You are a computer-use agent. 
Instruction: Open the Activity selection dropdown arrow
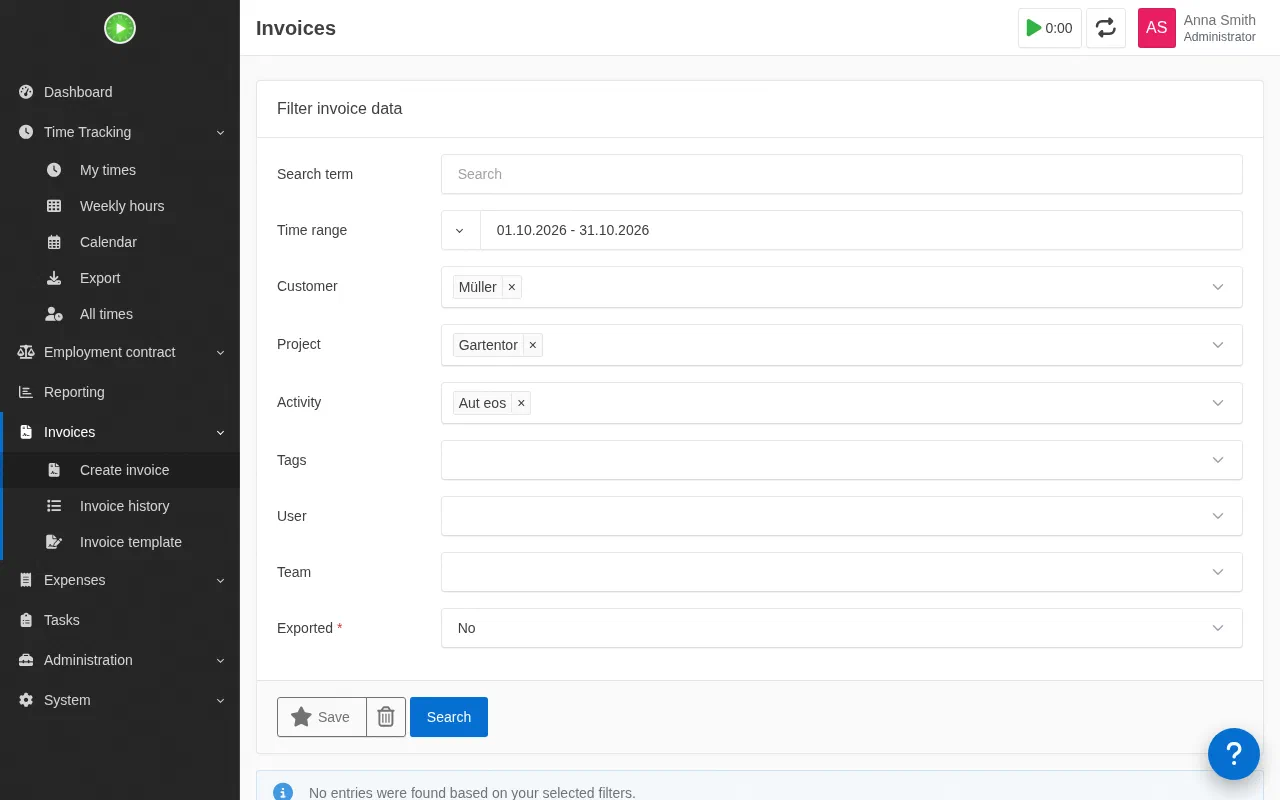[1218, 403]
